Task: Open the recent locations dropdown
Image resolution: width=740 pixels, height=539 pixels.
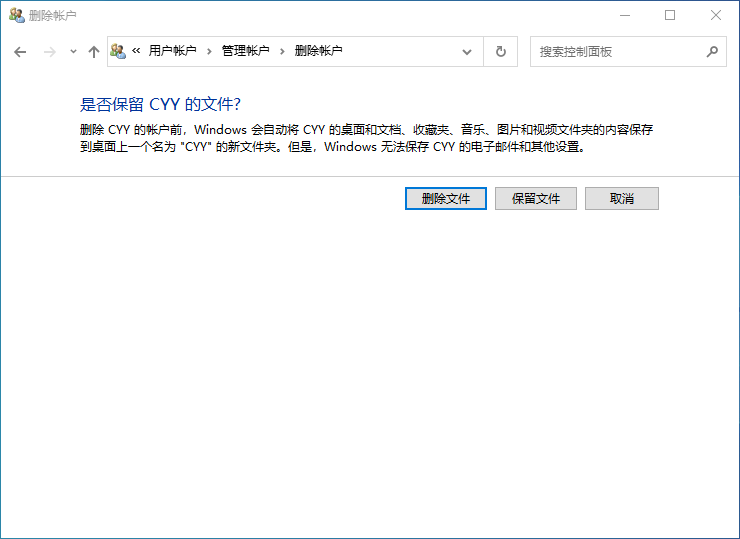Action: point(73,52)
